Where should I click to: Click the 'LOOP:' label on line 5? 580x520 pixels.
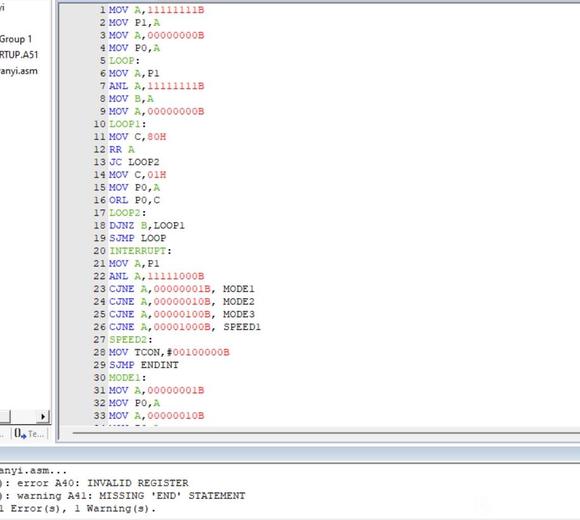pyautogui.click(x=125, y=61)
